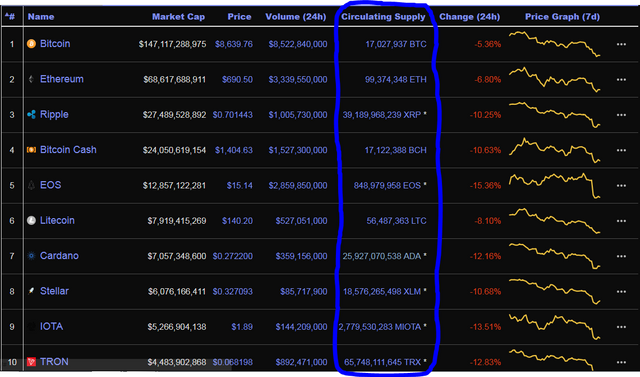Click Litecoin price $140.20
This screenshot has height=377, width=640.
click(237, 221)
